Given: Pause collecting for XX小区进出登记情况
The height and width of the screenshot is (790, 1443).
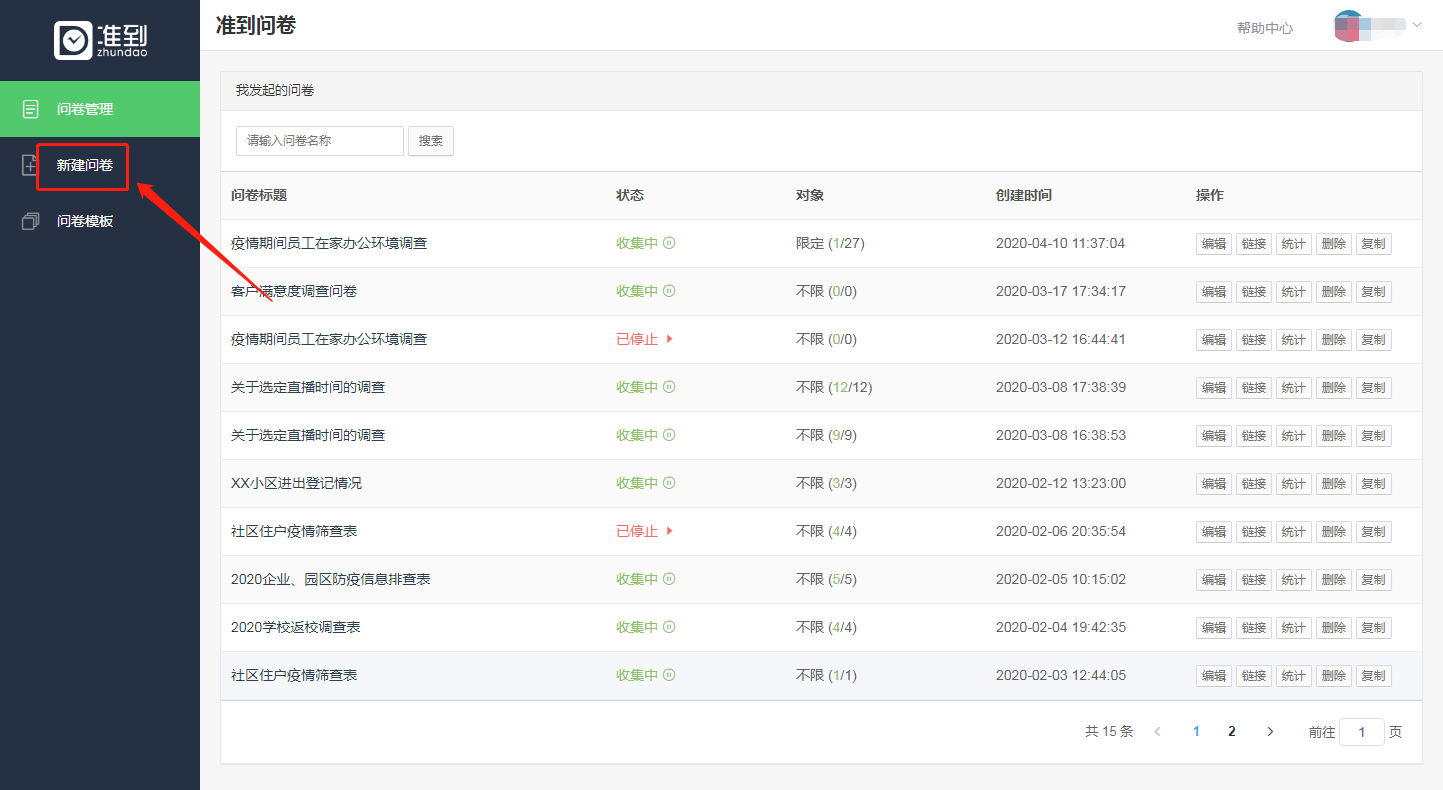Looking at the screenshot, I should [669, 483].
